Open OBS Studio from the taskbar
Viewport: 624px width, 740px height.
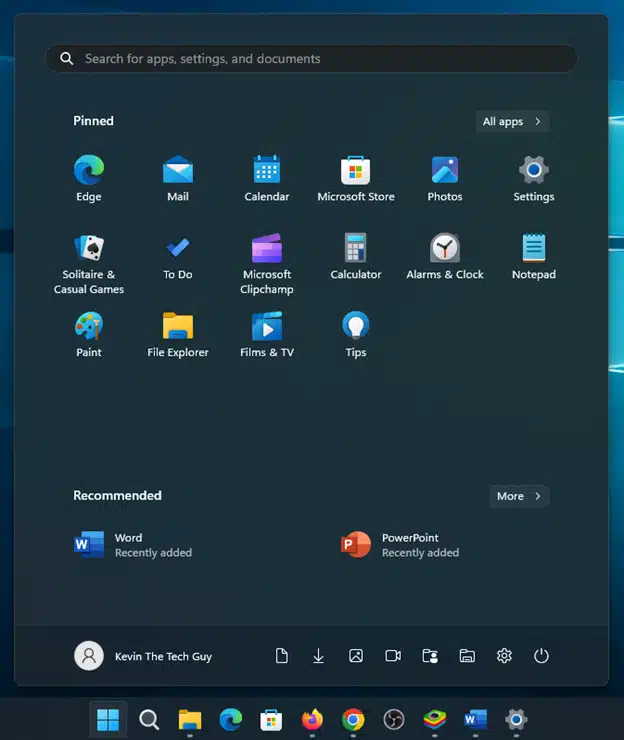[394, 720]
